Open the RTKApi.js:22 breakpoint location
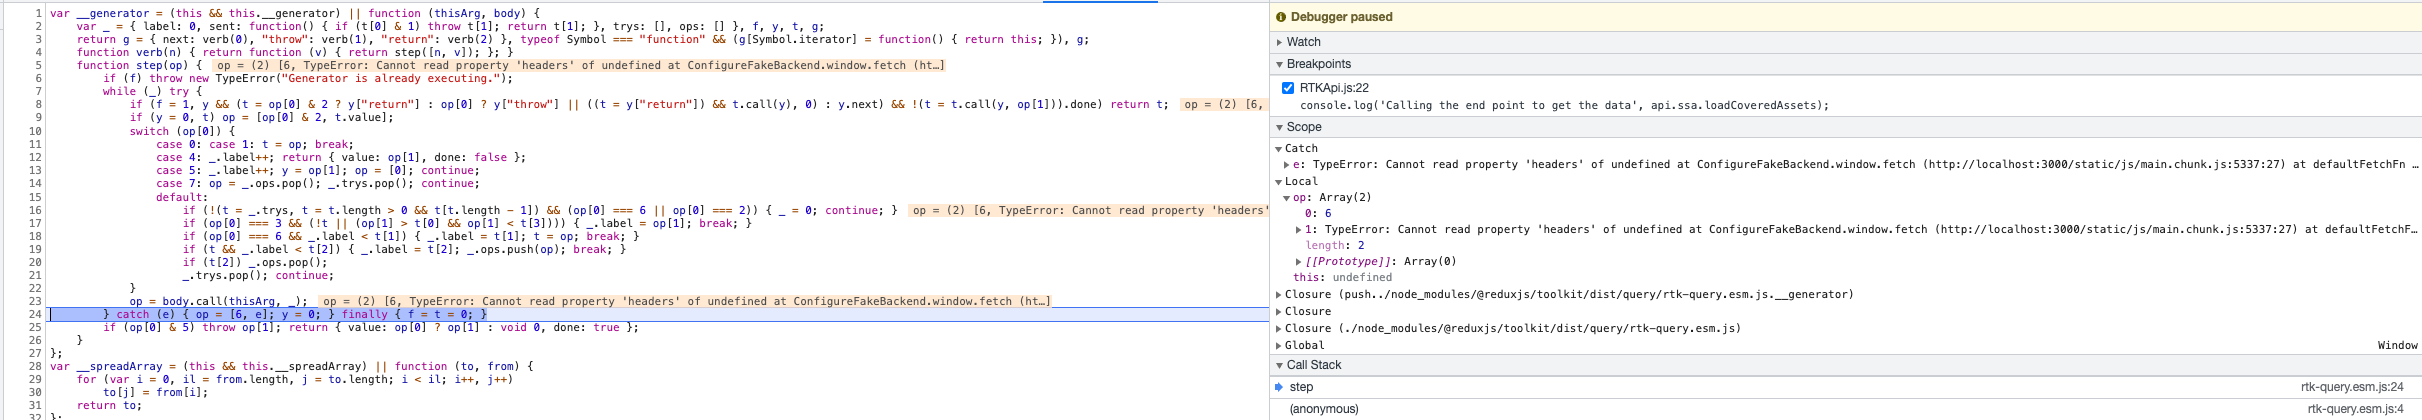Image resolution: width=2422 pixels, height=420 pixels. 1334,88
